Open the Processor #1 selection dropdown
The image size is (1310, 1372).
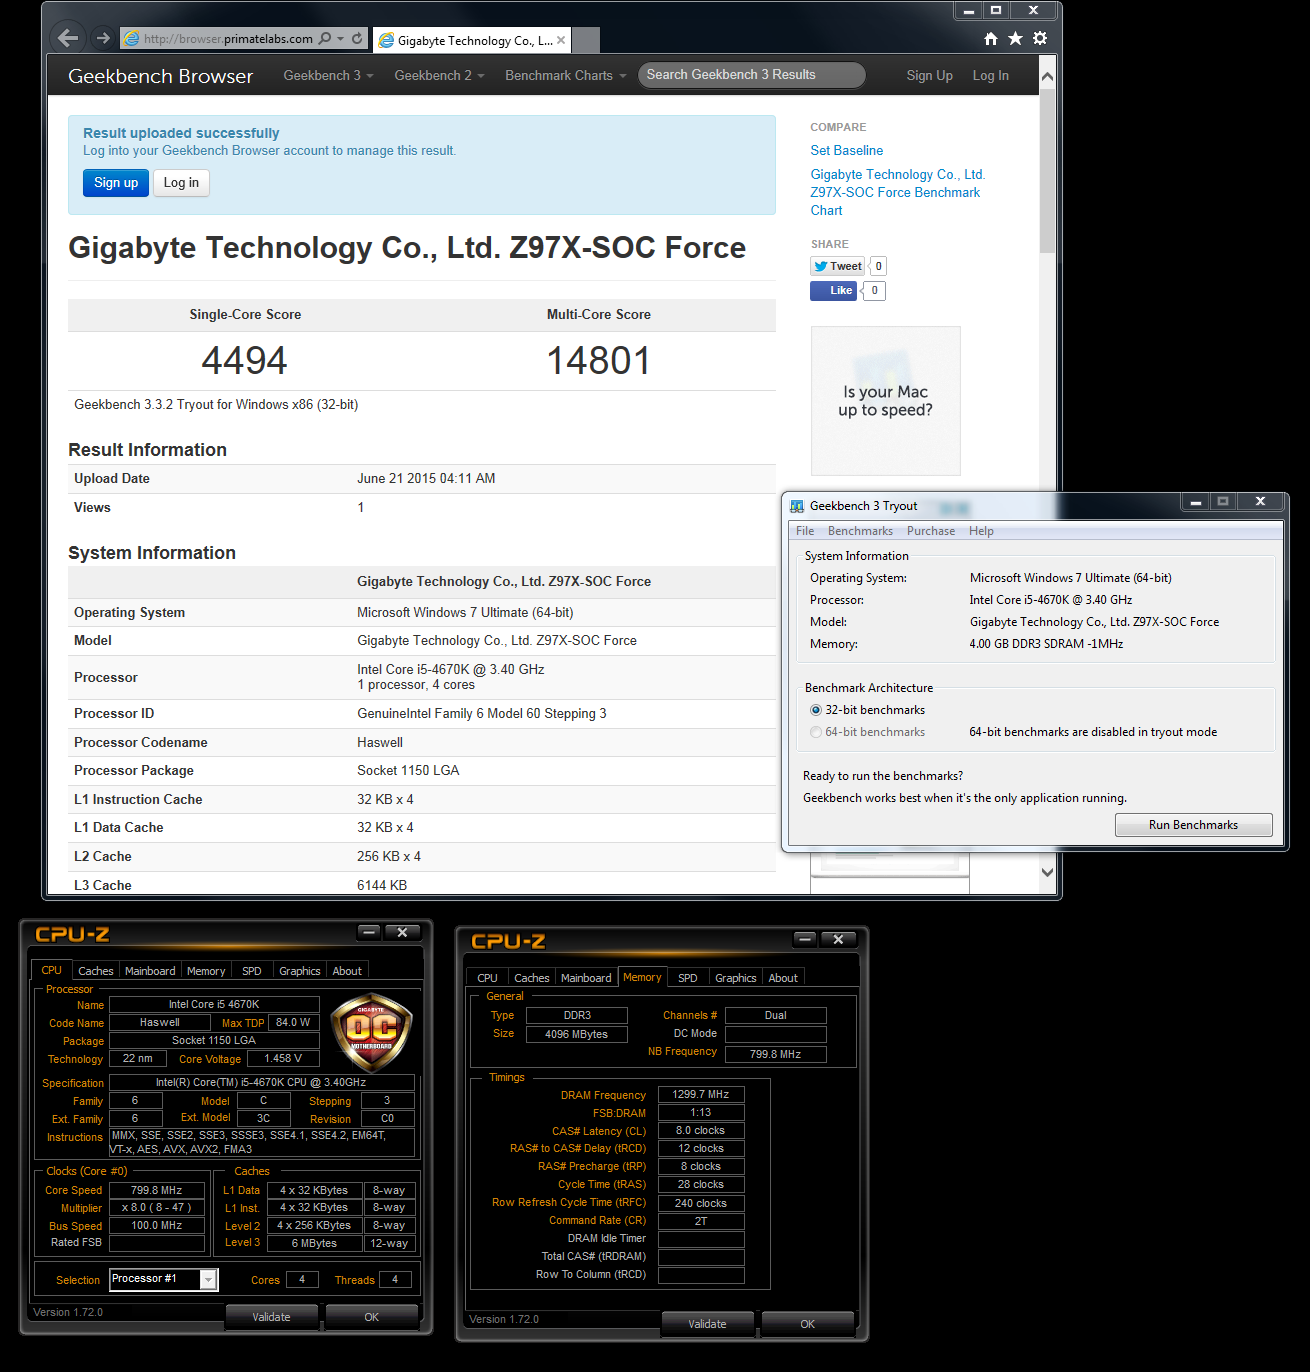pyautogui.click(x=208, y=1279)
